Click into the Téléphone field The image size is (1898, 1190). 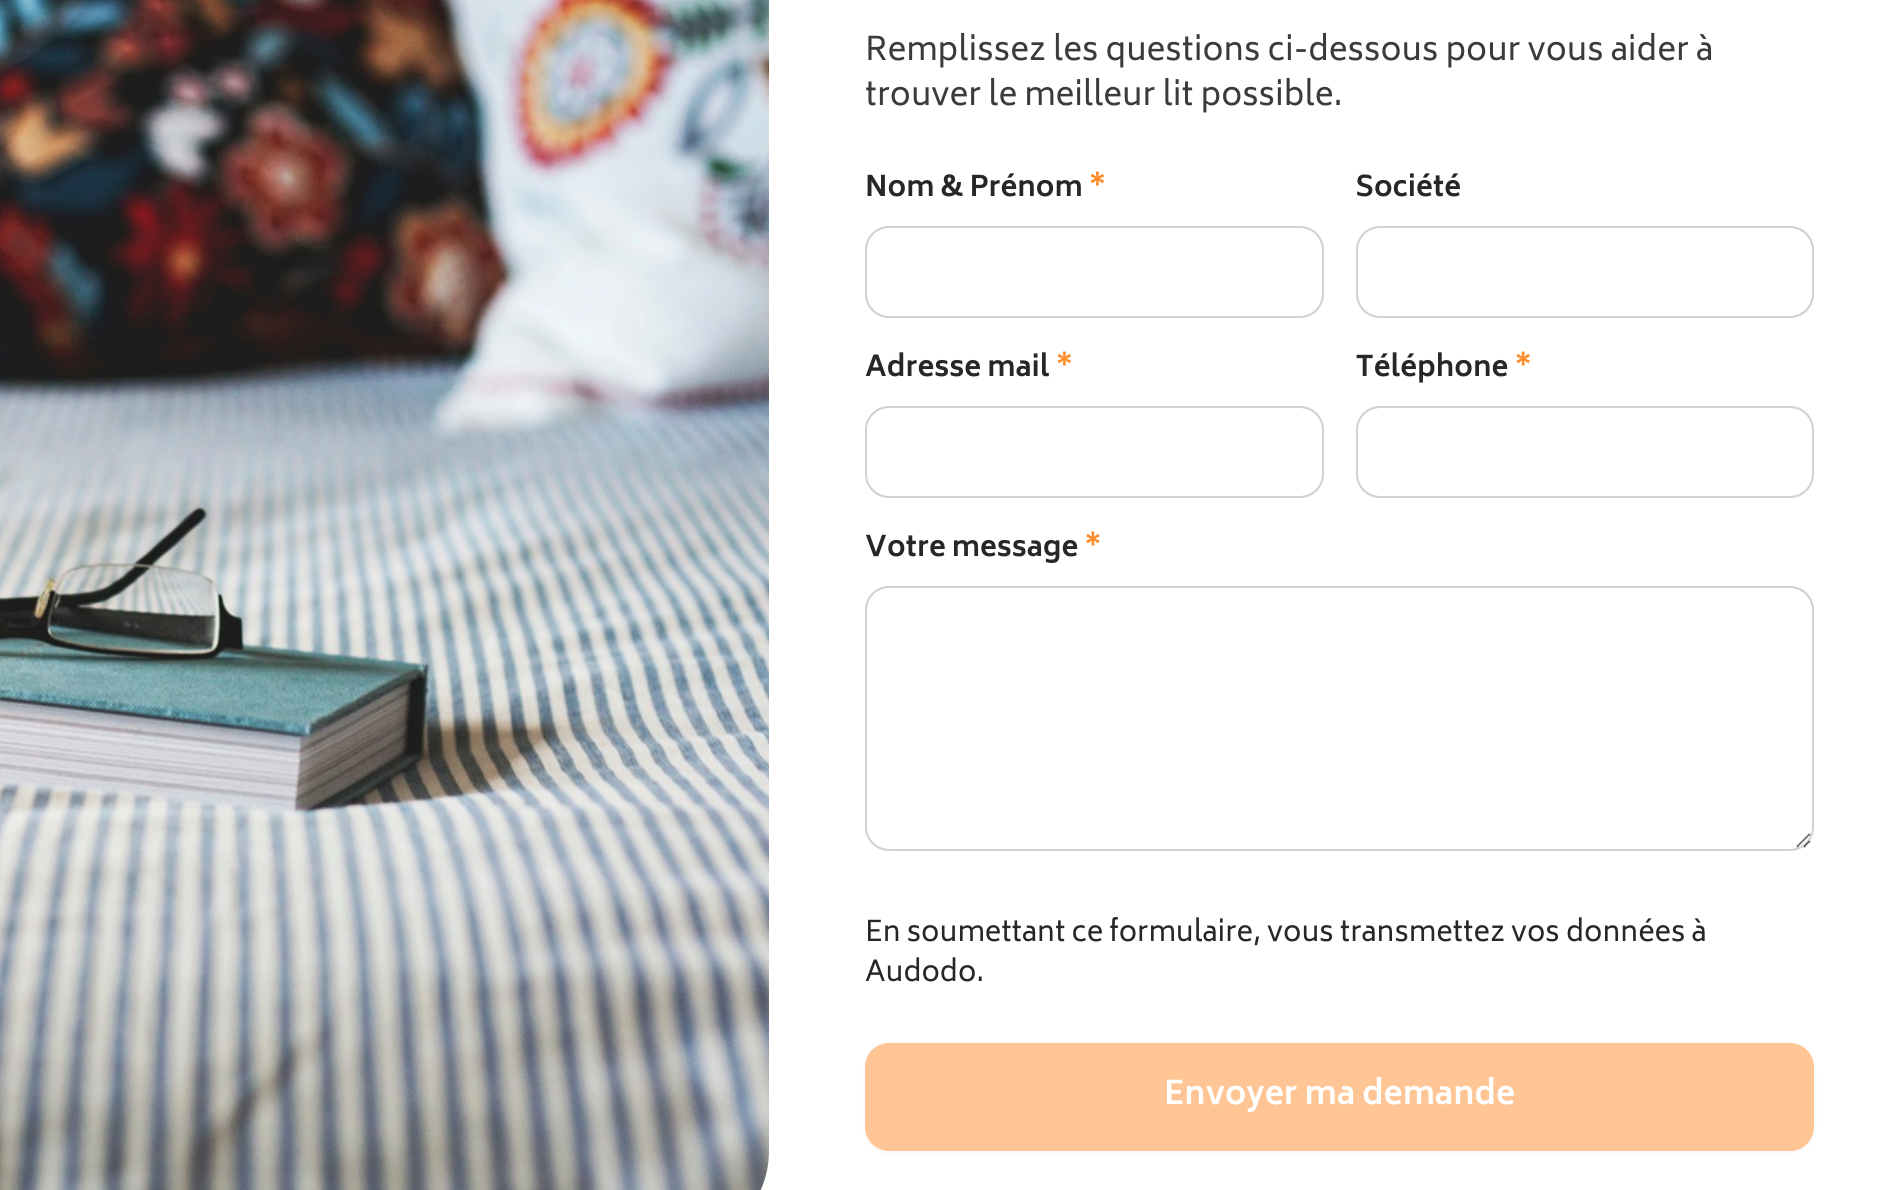[1583, 452]
